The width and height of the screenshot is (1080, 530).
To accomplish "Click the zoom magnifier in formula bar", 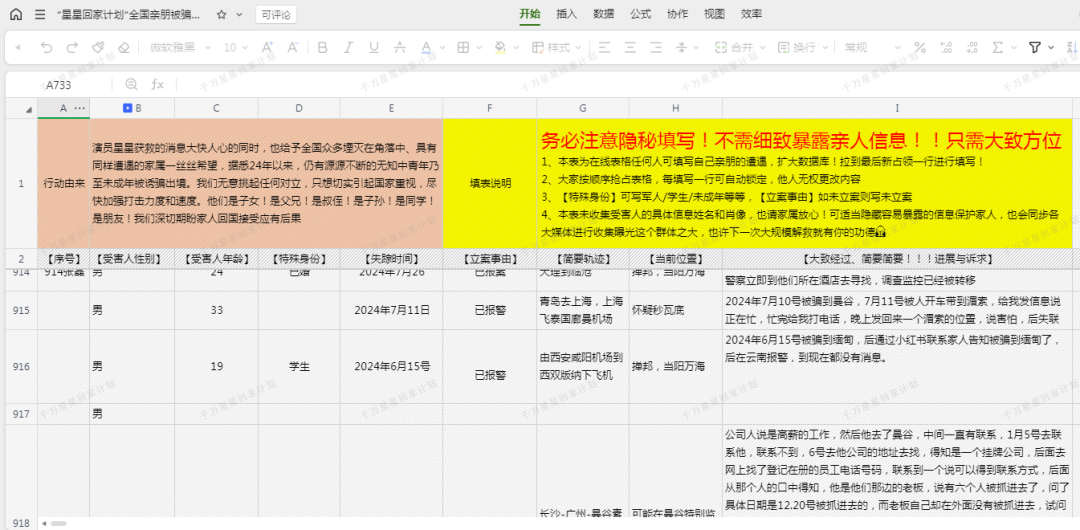I will click(132, 84).
